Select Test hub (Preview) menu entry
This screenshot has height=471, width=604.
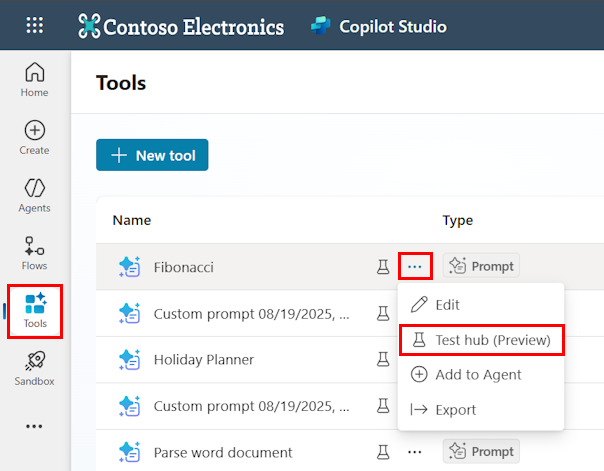click(x=481, y=340)
